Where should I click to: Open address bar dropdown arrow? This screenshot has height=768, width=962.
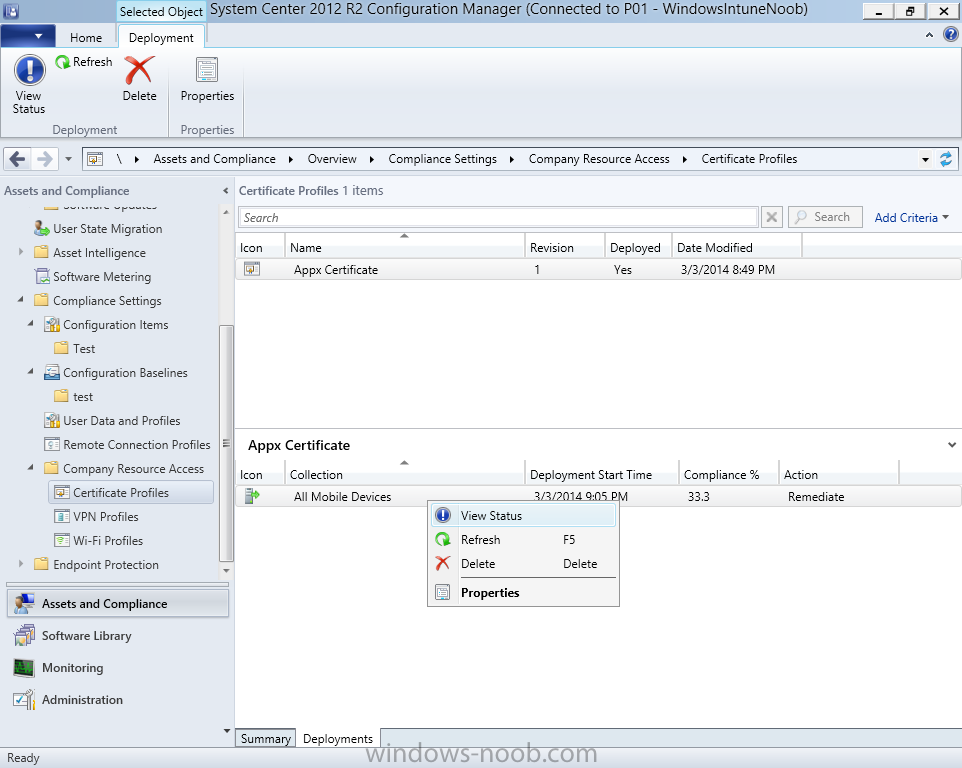925,159
